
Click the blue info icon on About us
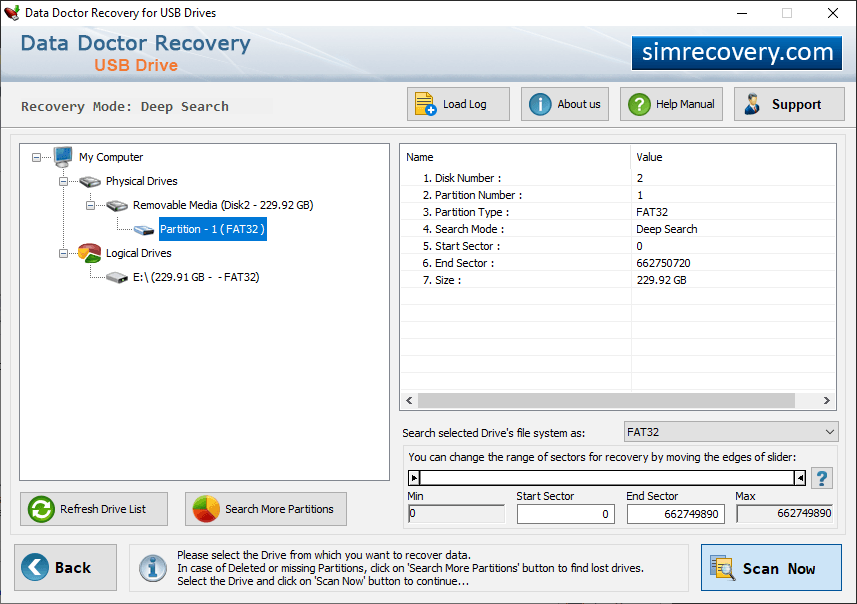coord(540,104)
